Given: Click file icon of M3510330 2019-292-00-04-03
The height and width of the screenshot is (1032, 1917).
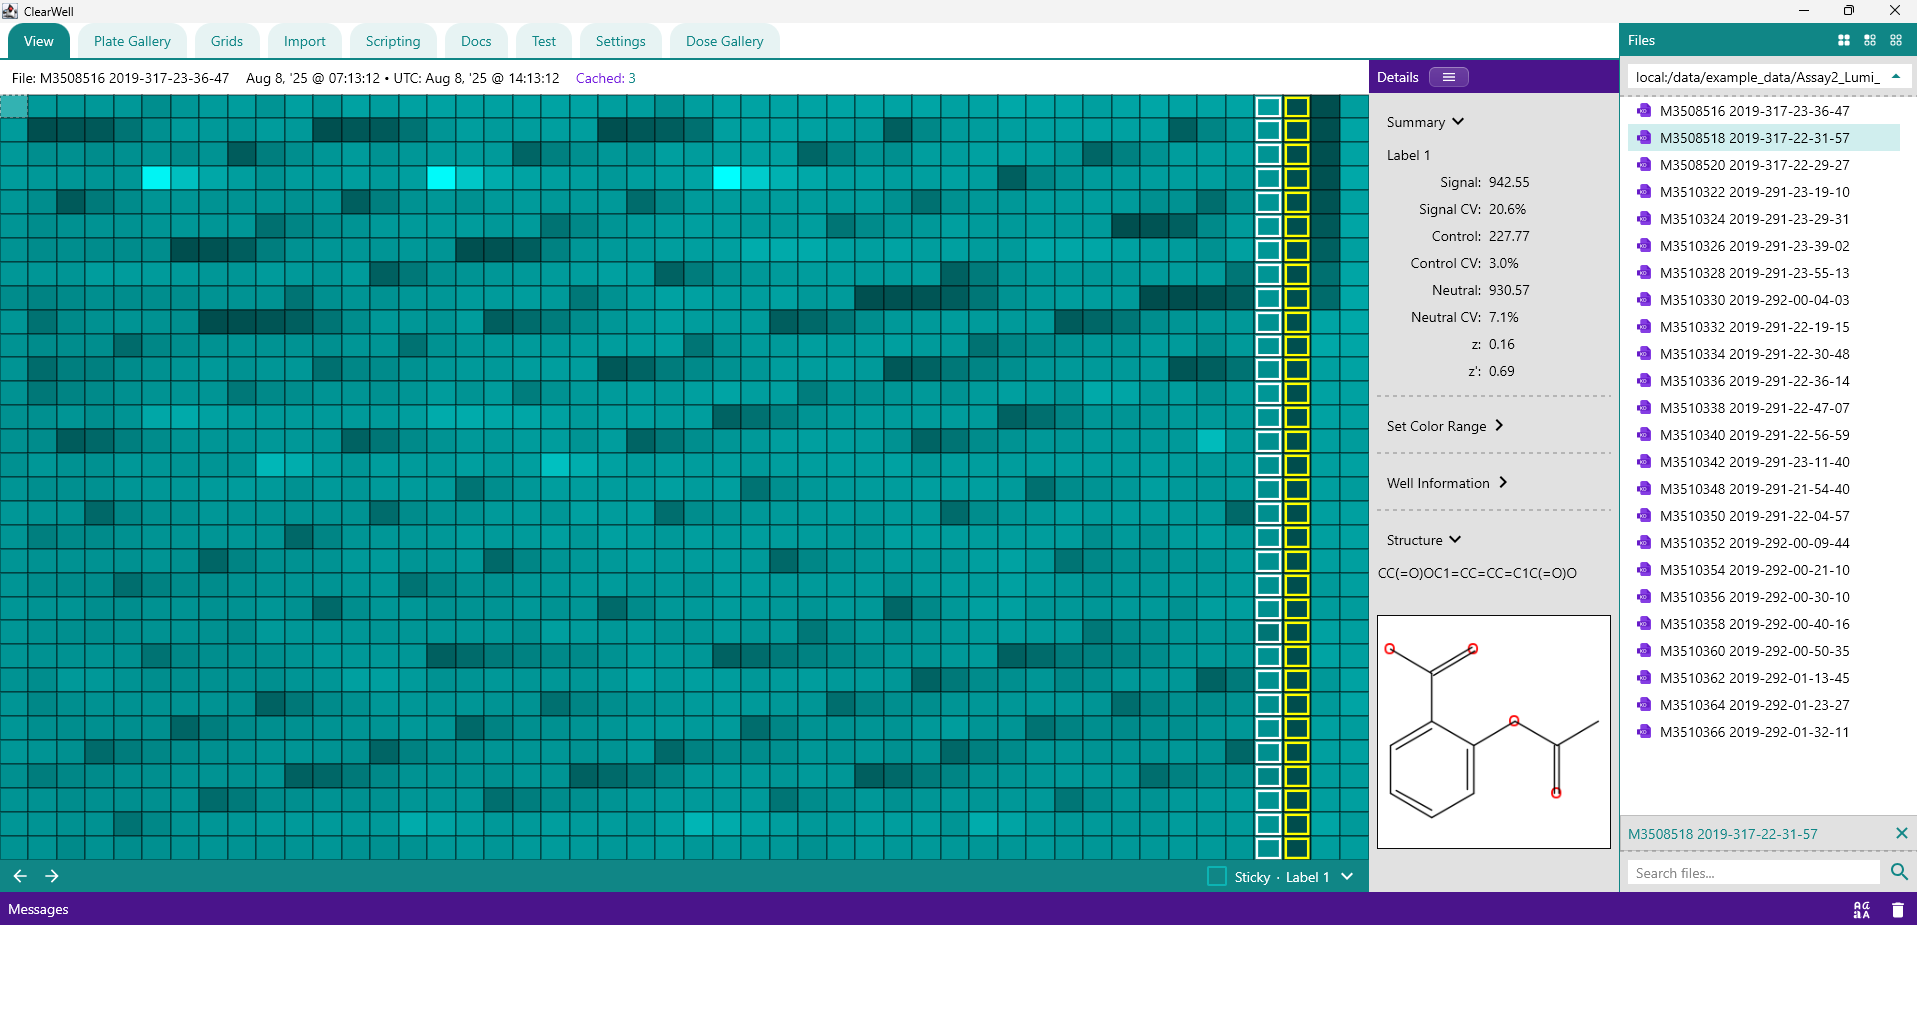Looking at the screenshot, I should [x=1644, y=300].
